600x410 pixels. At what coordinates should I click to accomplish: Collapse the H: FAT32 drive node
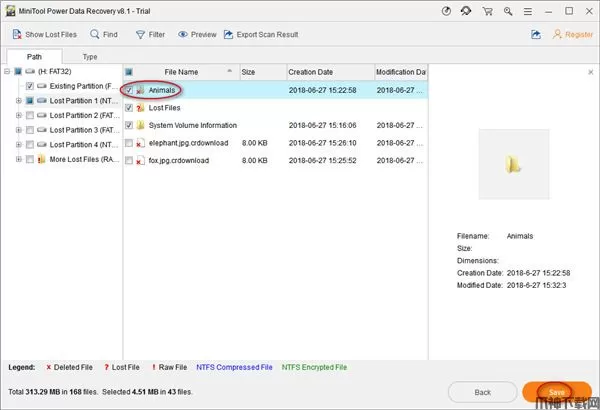(x=8, y=73)
